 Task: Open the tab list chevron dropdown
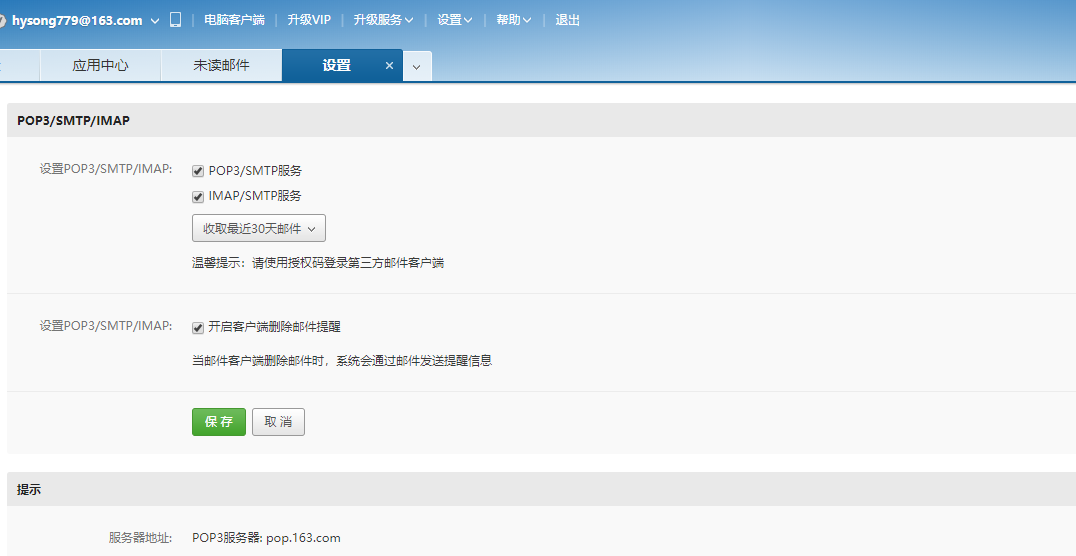[x=417, y=67]
